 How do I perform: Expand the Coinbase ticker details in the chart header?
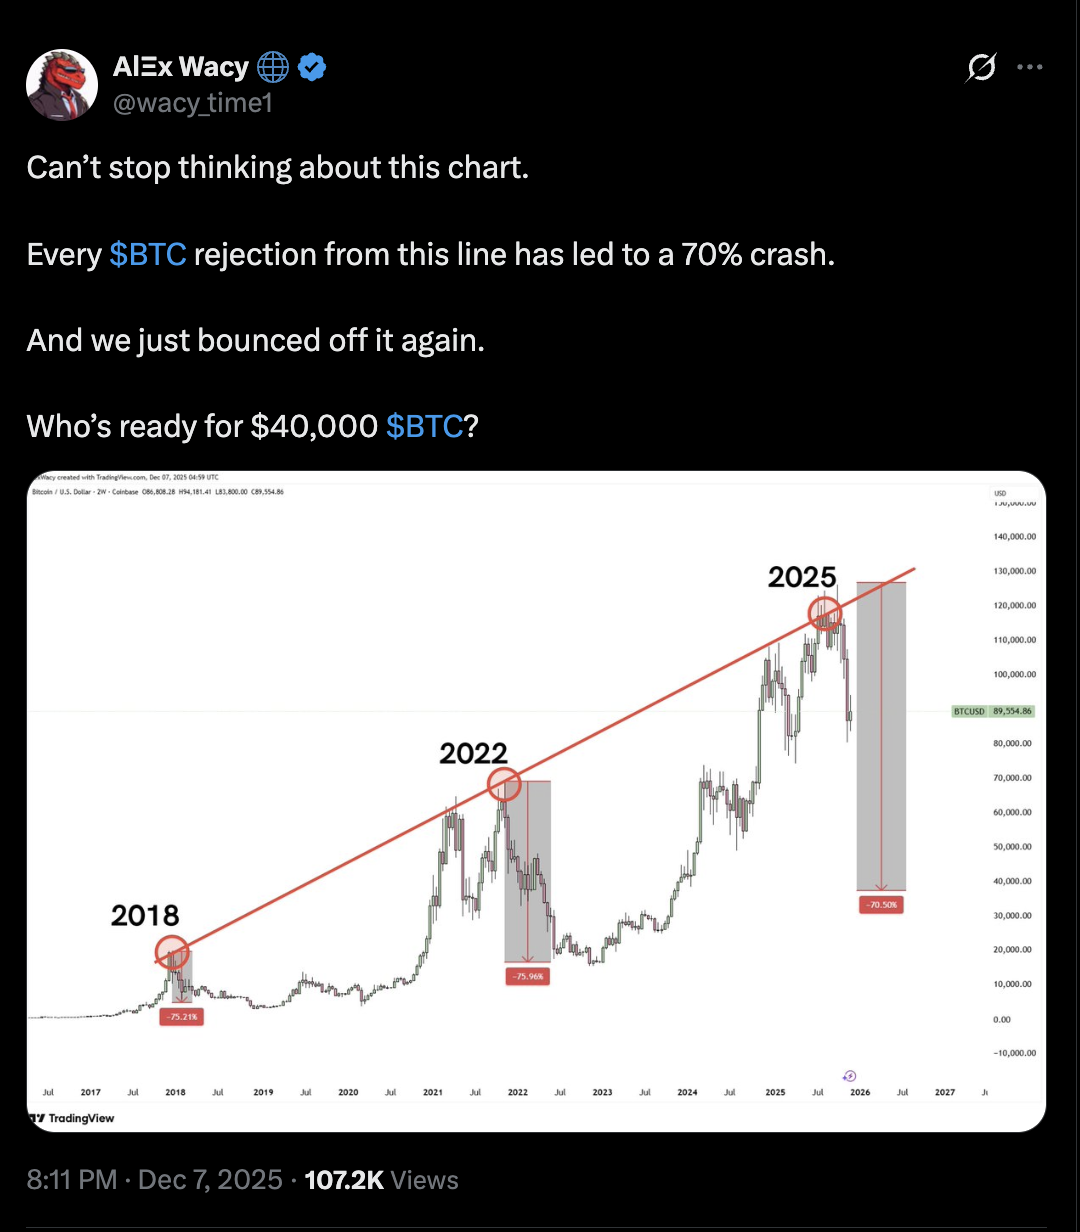pos(125,491)
